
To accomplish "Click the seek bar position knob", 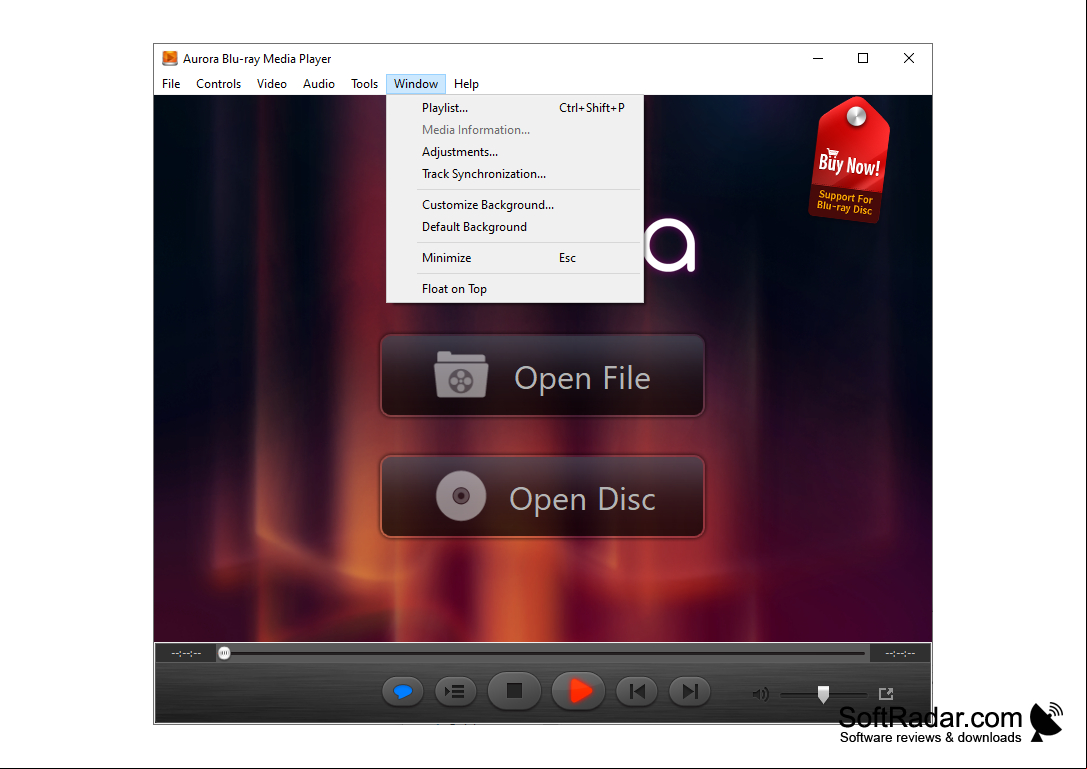I will [224, 653].
